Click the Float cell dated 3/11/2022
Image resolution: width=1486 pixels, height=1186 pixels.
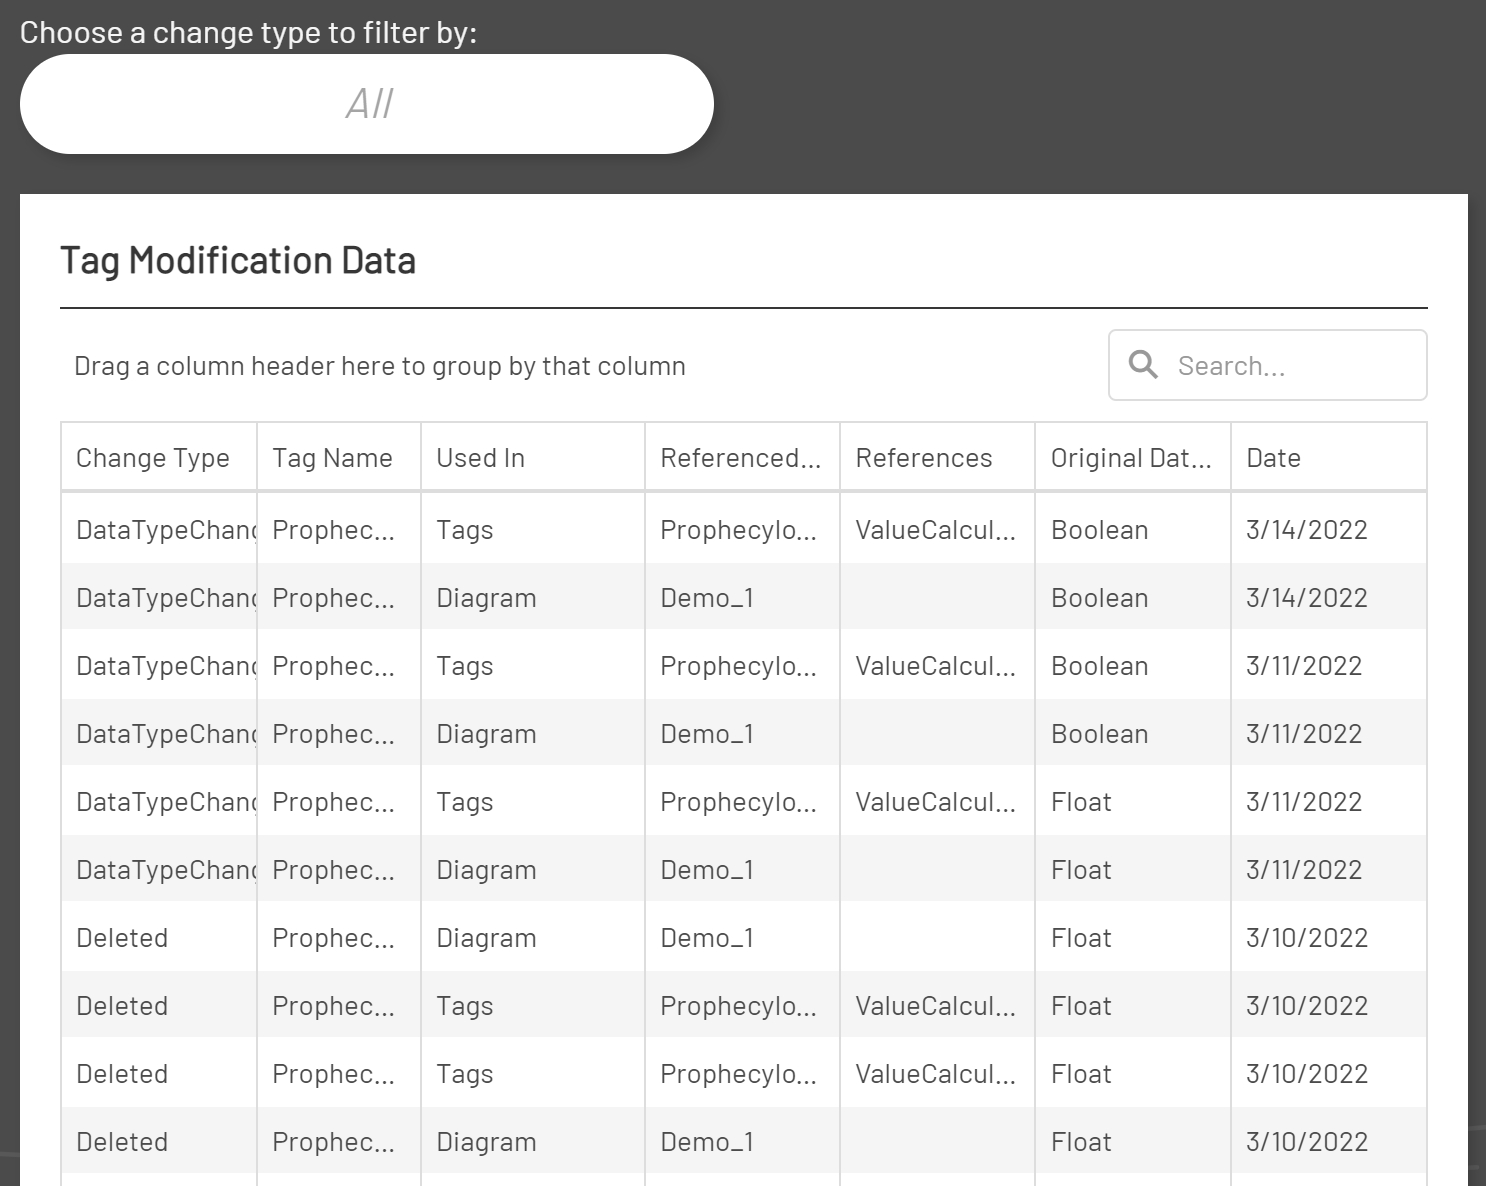click(1081, 801)
